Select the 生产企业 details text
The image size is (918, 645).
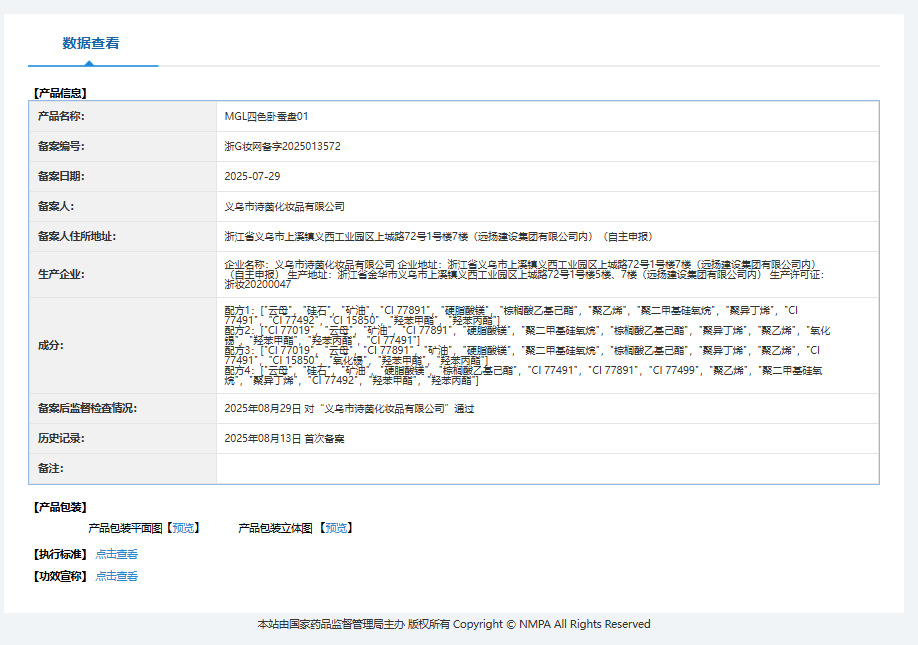click(x=524, y=275)
